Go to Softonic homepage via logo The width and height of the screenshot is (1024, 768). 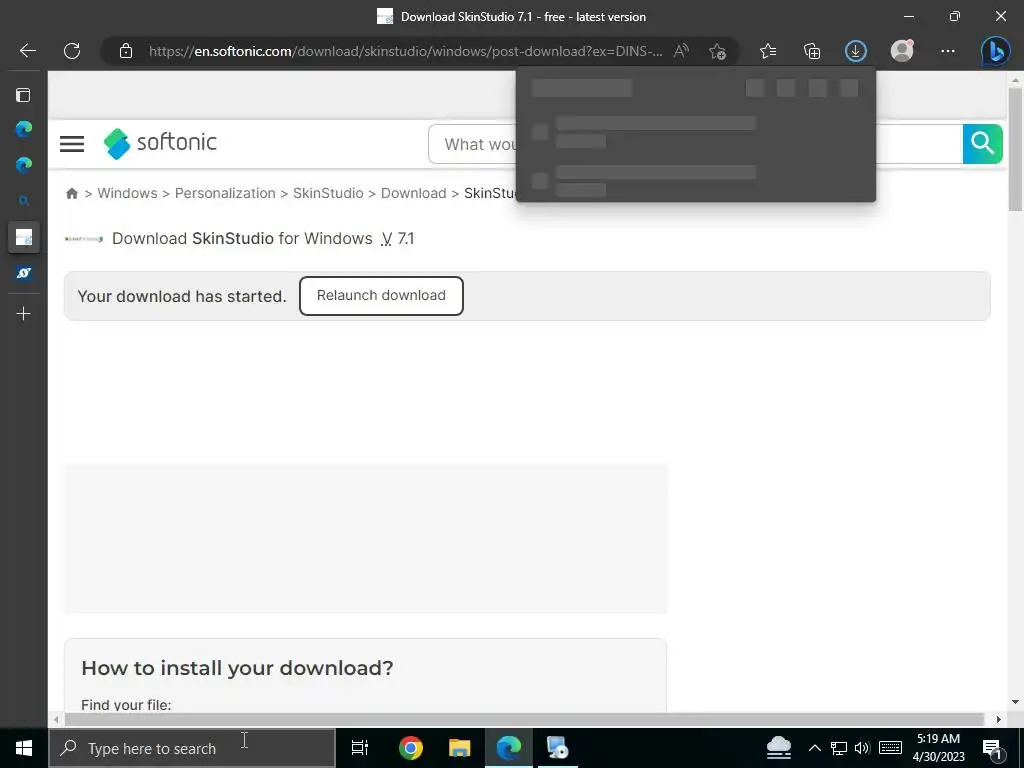coord(160,143)
